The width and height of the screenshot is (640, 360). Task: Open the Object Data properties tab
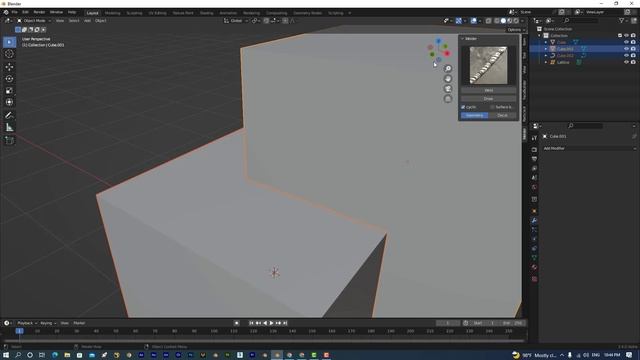tap(534, 258)
